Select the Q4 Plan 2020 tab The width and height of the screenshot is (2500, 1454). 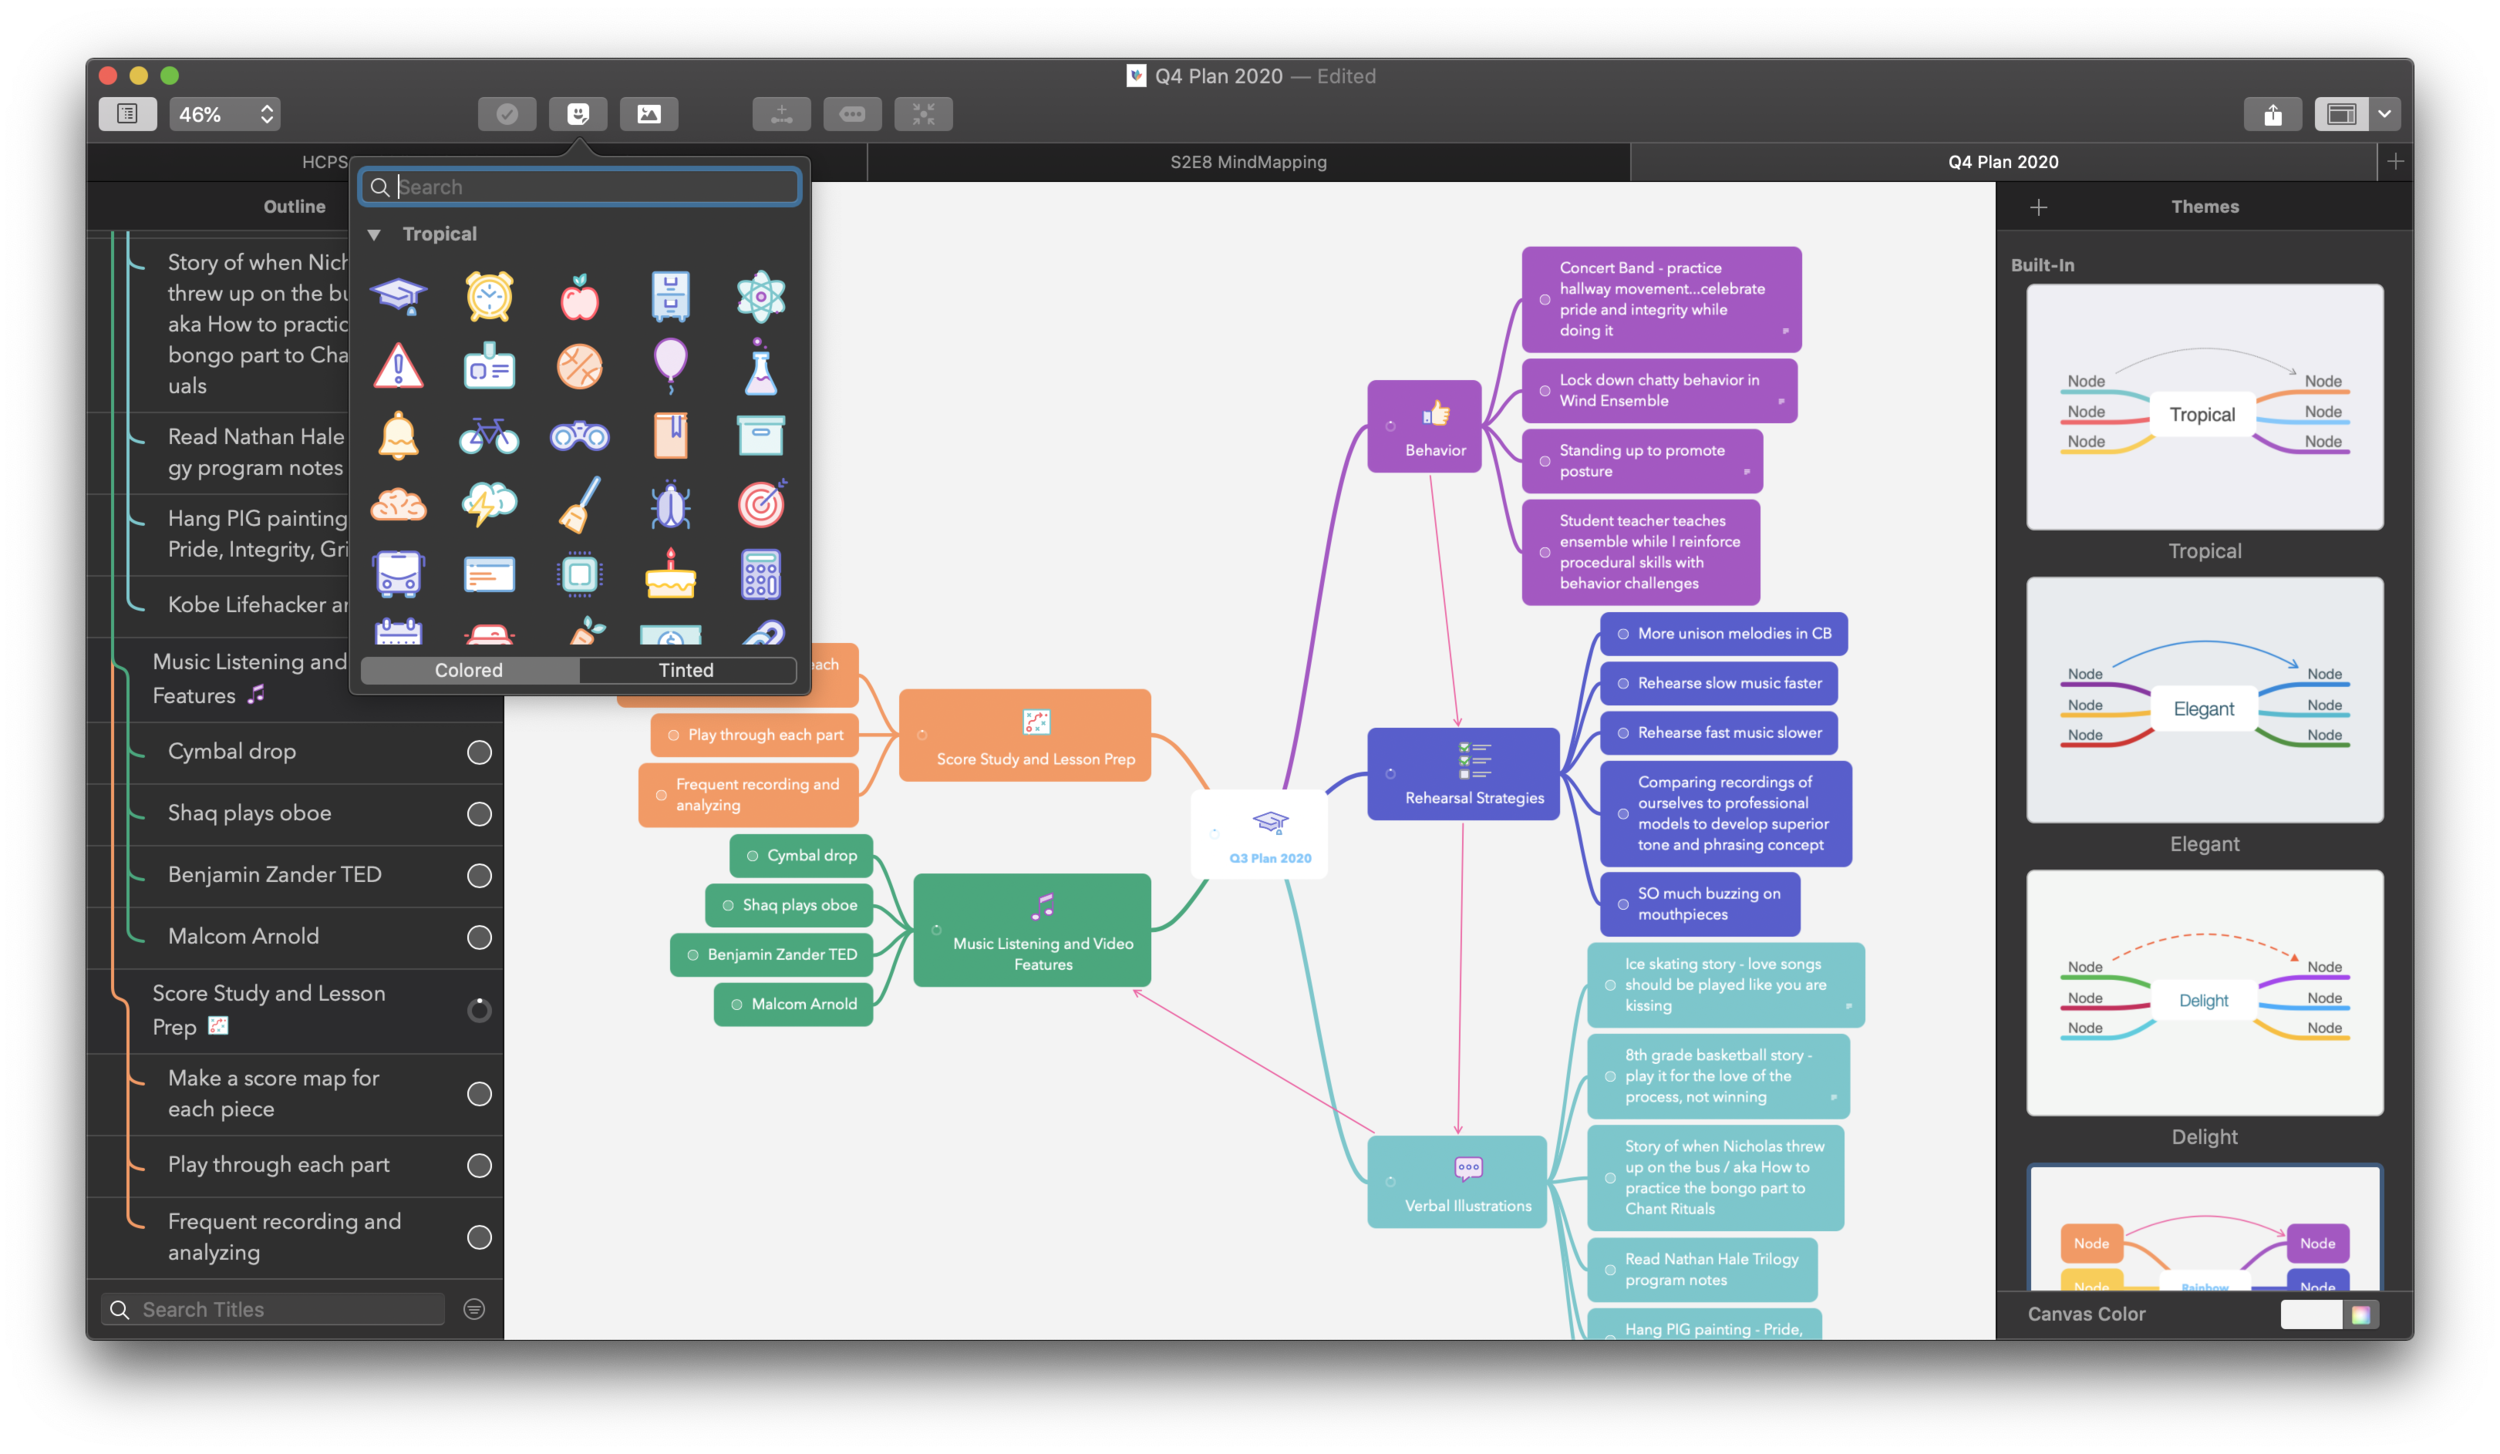pyautogui.click(x=2002, y=162)
